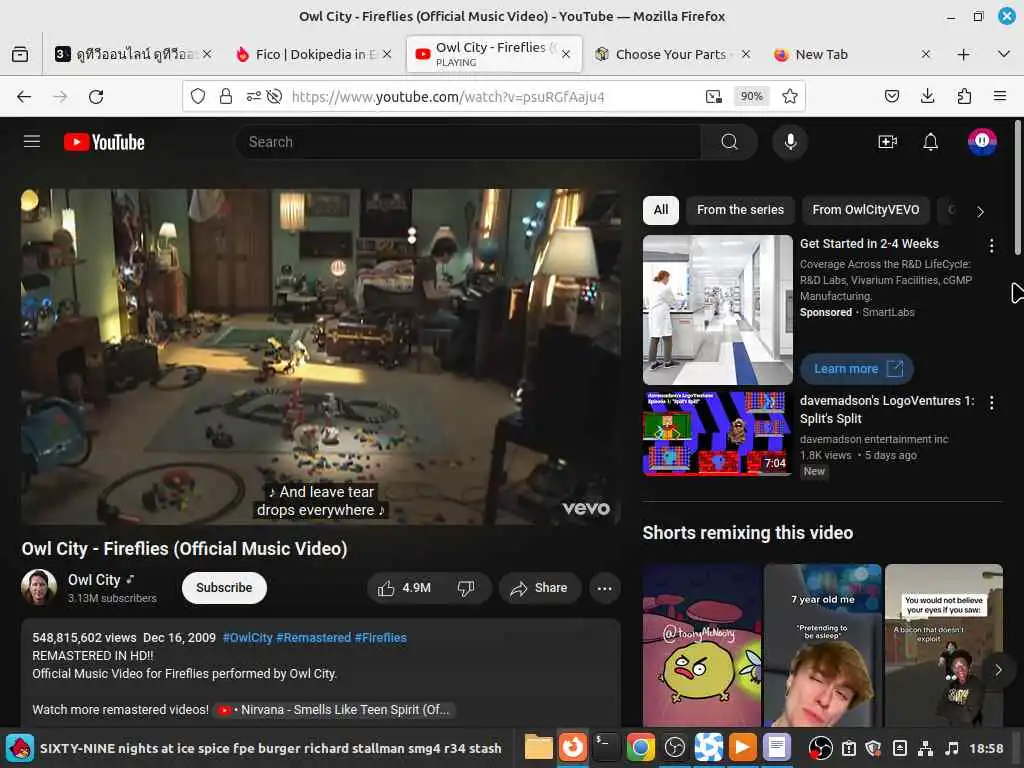The image size is (1024, 768).
Task: List all tabs dropdown
Action: tap(1004, 54)
